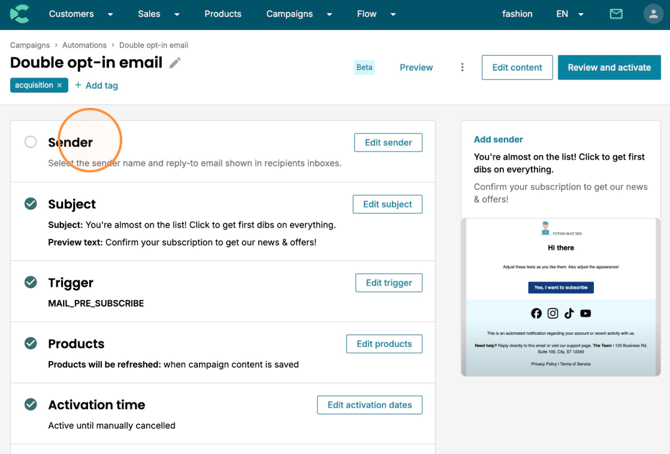Click 'Yes, I want to subscribe' in preview
This screenshot has height=454, width=670.
point(561,287)
